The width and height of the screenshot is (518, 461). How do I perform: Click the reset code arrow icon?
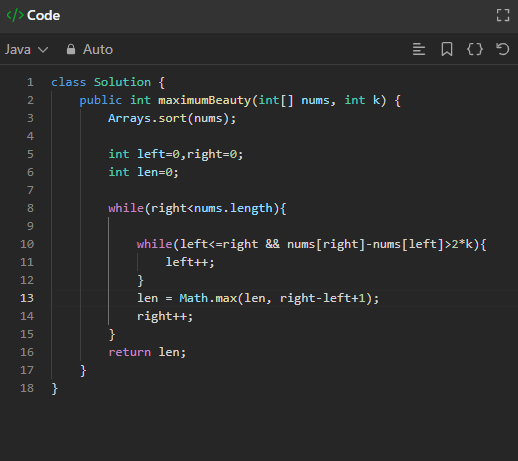pyautogui.click(x=502, y=49)
